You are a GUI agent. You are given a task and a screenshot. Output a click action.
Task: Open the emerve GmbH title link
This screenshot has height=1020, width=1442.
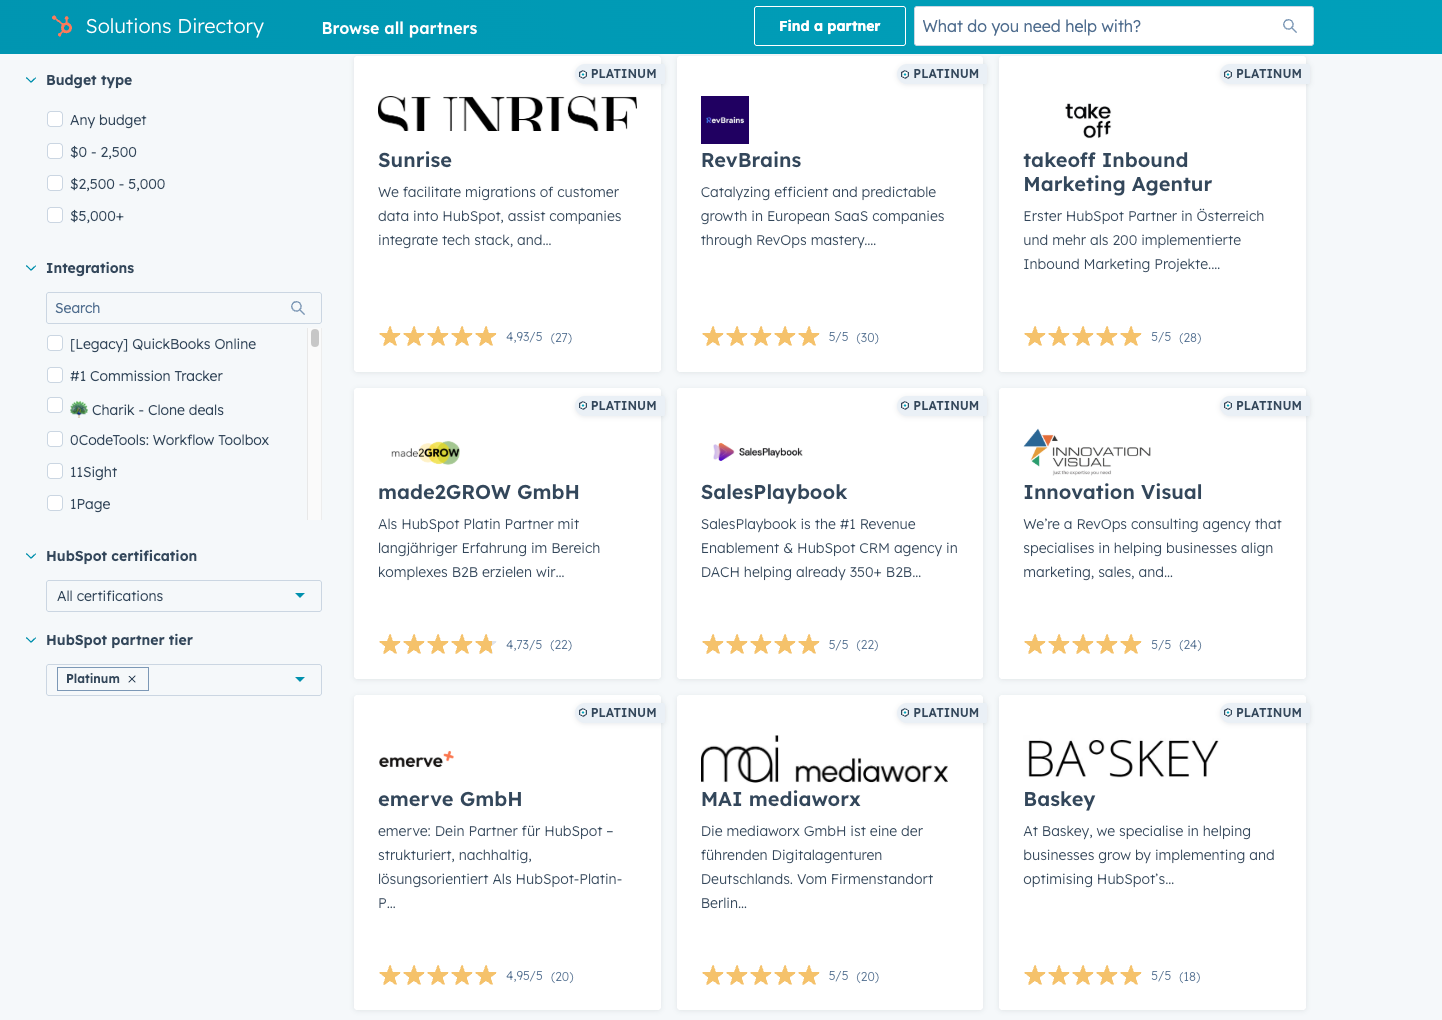coord(450,799)
